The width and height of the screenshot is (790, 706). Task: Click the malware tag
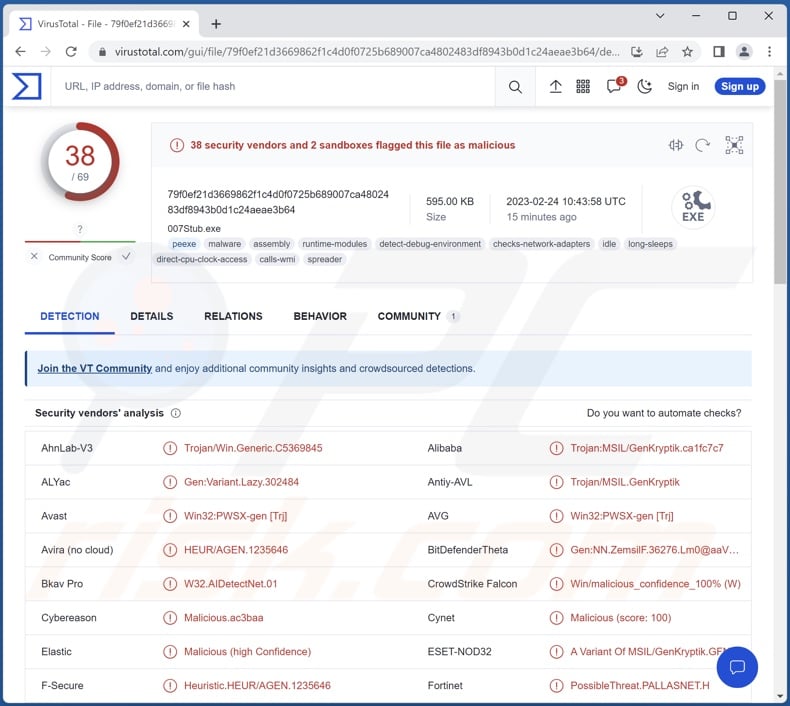pos(225,244)
